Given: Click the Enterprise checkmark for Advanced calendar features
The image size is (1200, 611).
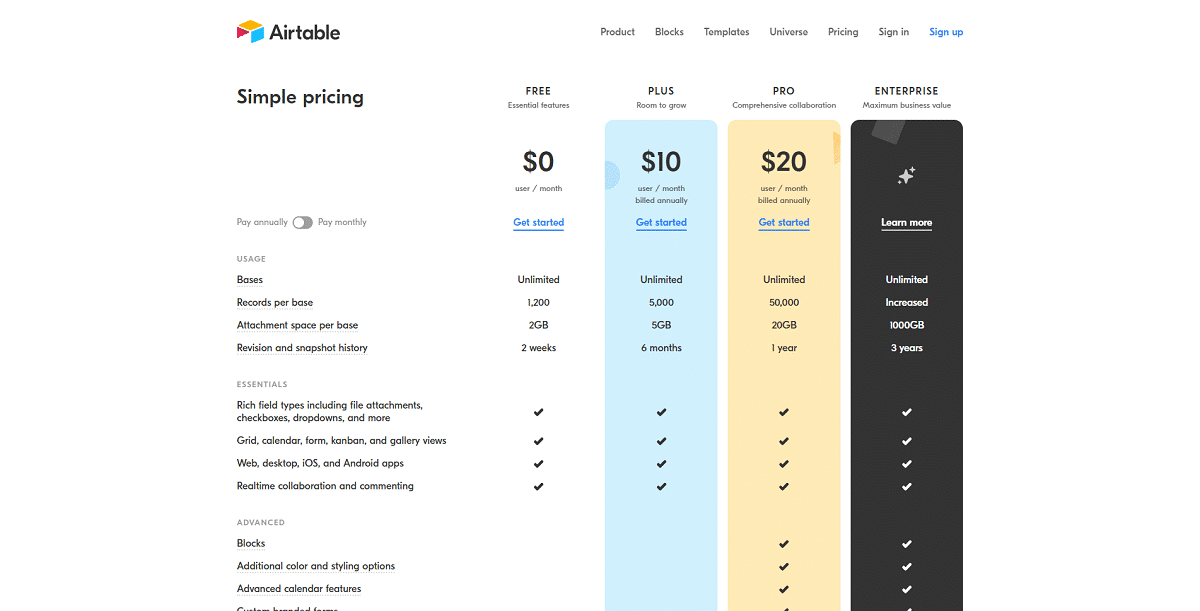Looking at the screenshot, I should point(906,588).
